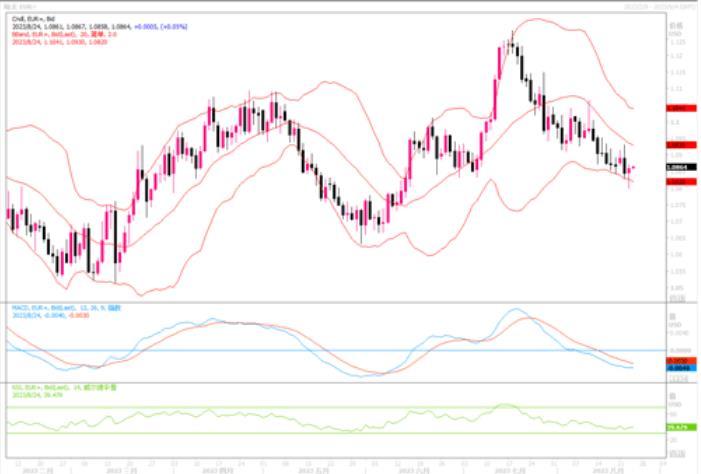The image size is (701, 474).
Task: Click the upper green RSI threshold line
Action: tap(300, 408)
